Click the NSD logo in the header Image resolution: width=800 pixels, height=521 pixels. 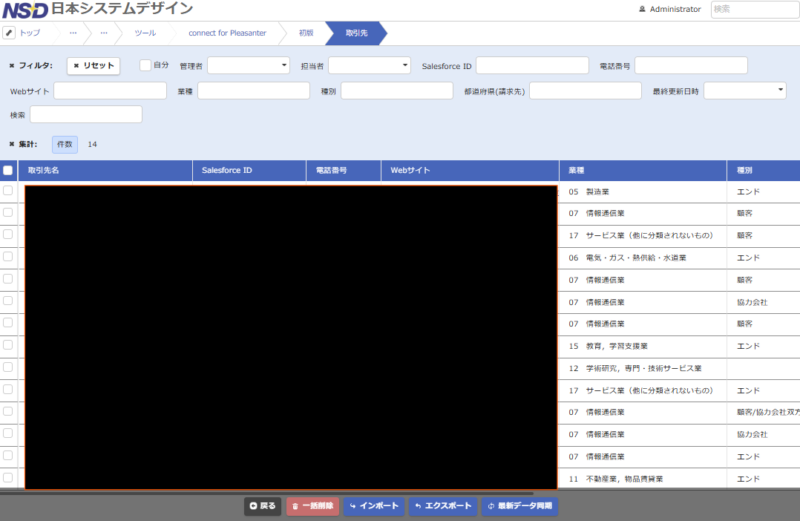(x=24, y=10)
